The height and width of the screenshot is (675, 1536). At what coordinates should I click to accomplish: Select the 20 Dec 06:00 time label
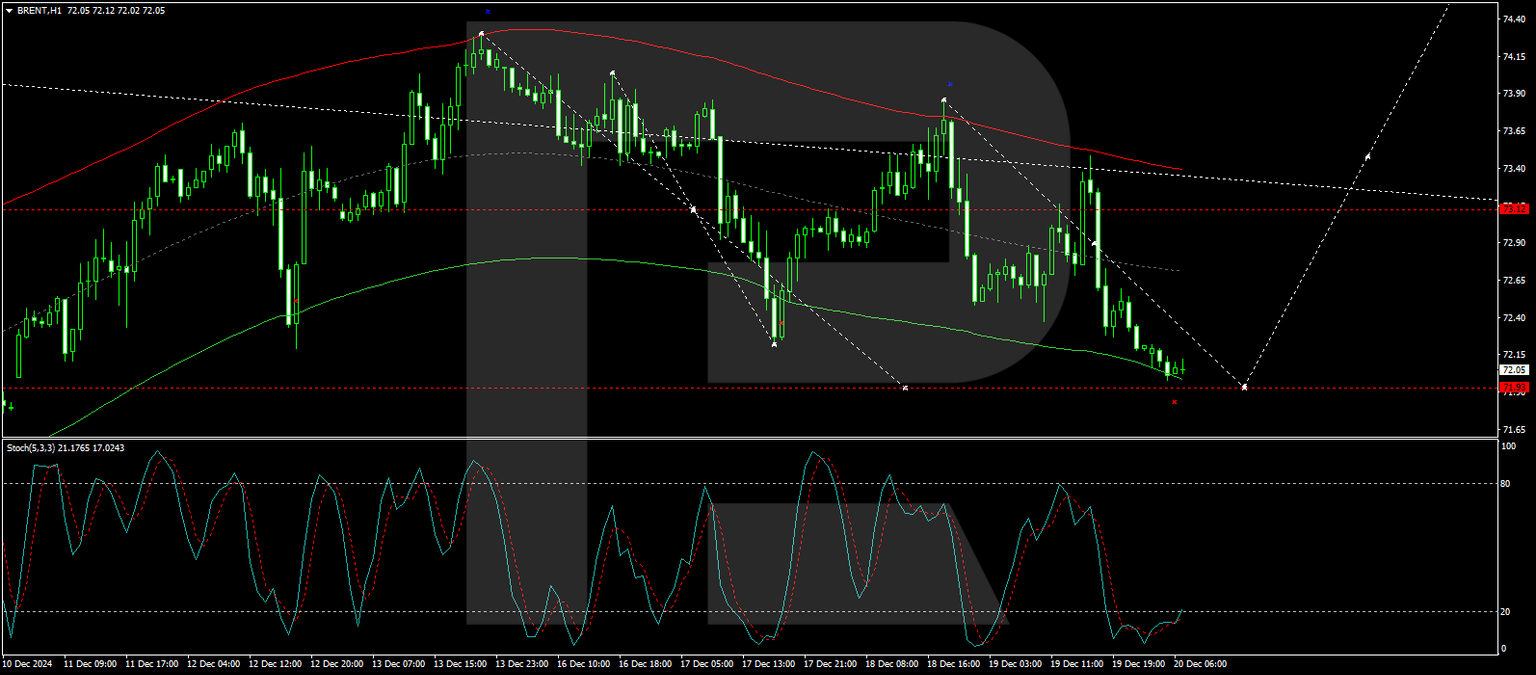click(1201, 663)
